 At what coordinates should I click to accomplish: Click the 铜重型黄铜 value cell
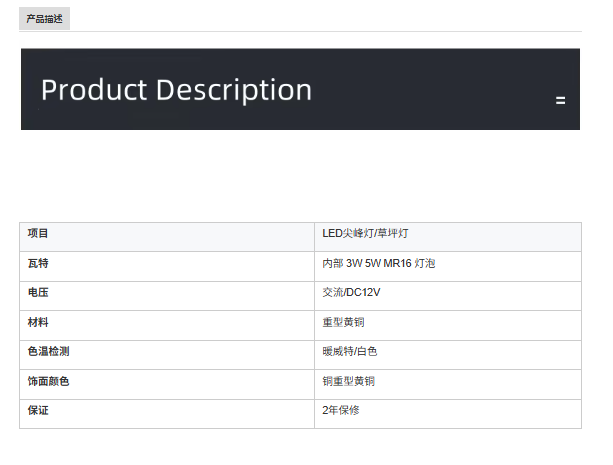tap(348, 382)
